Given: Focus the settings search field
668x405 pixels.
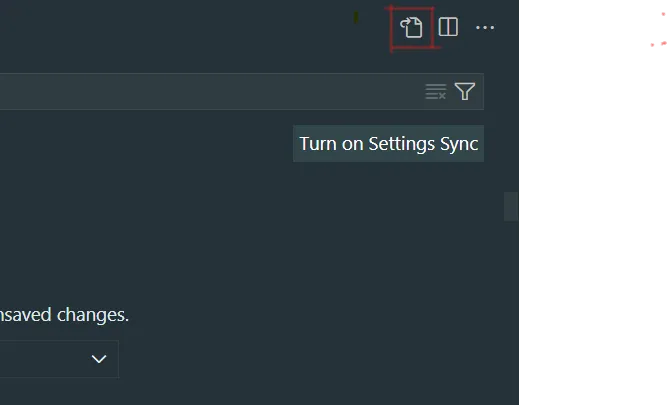Looking at the screenshot, I should (x=200, y=92).
